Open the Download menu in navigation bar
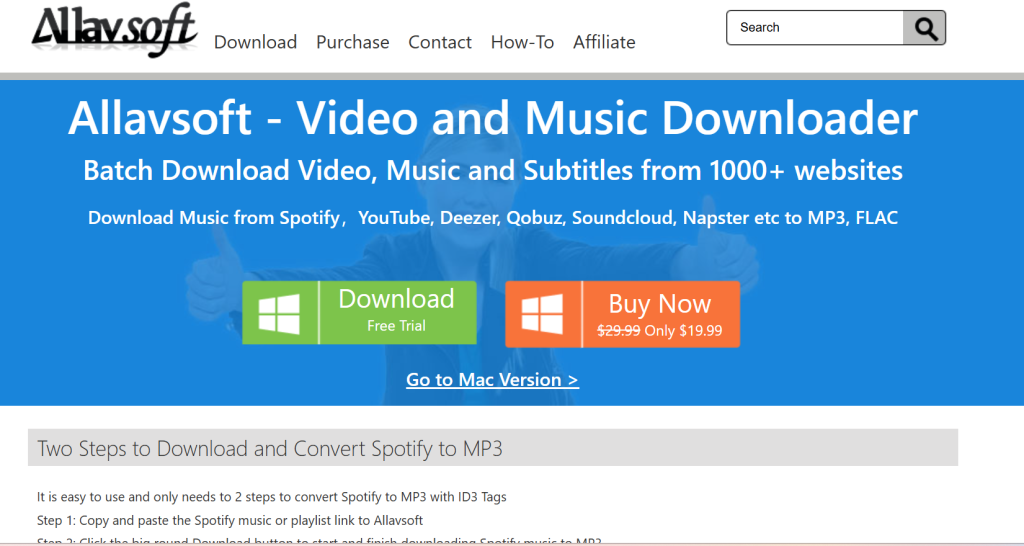This screenshot has height=546, width=1024. pyautogui.click(x=255, y=42)
